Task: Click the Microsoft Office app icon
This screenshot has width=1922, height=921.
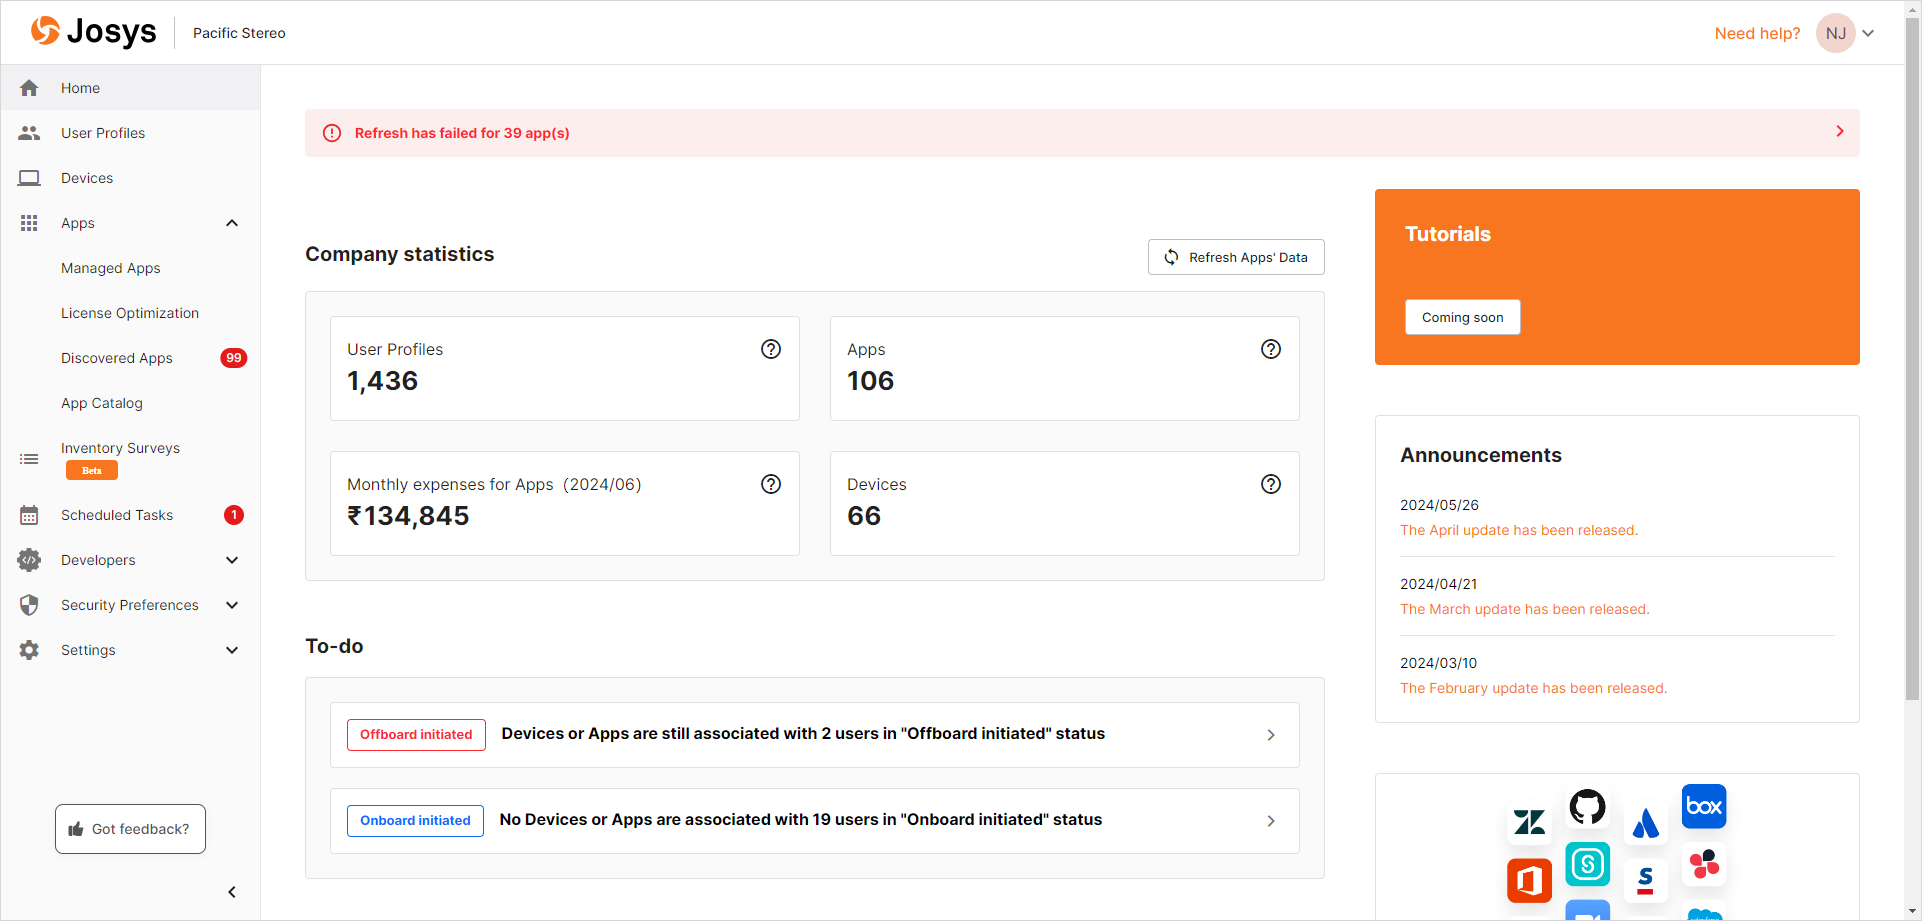Action: 1529,880
